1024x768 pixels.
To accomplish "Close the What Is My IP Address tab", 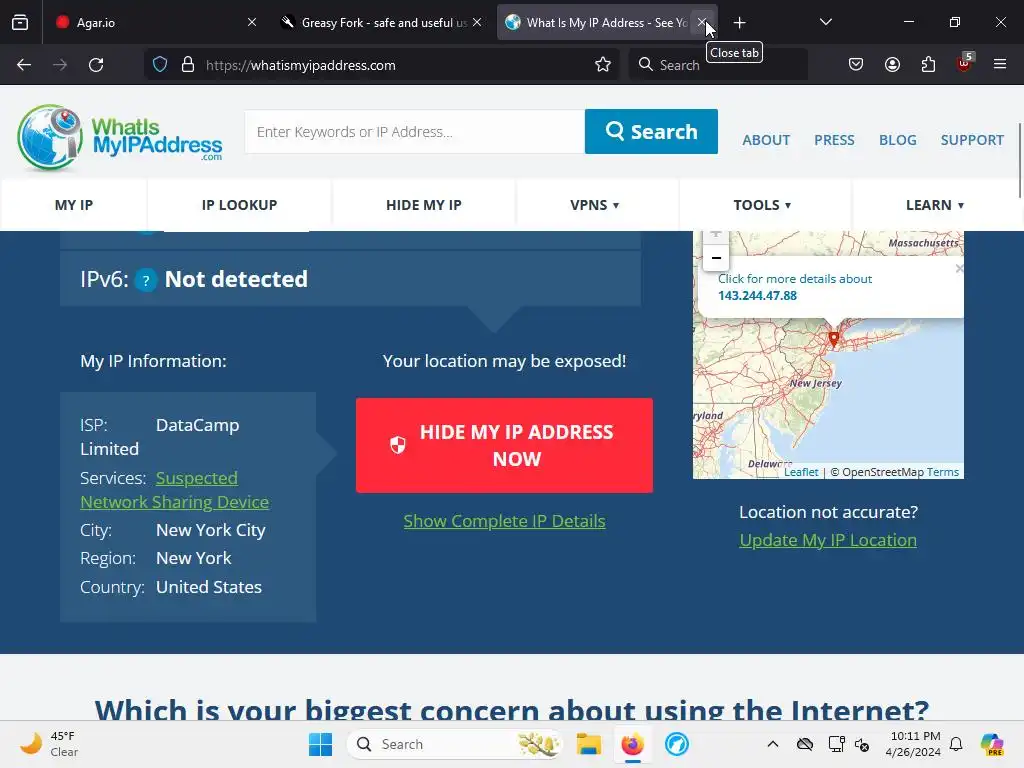I will 702,22.
